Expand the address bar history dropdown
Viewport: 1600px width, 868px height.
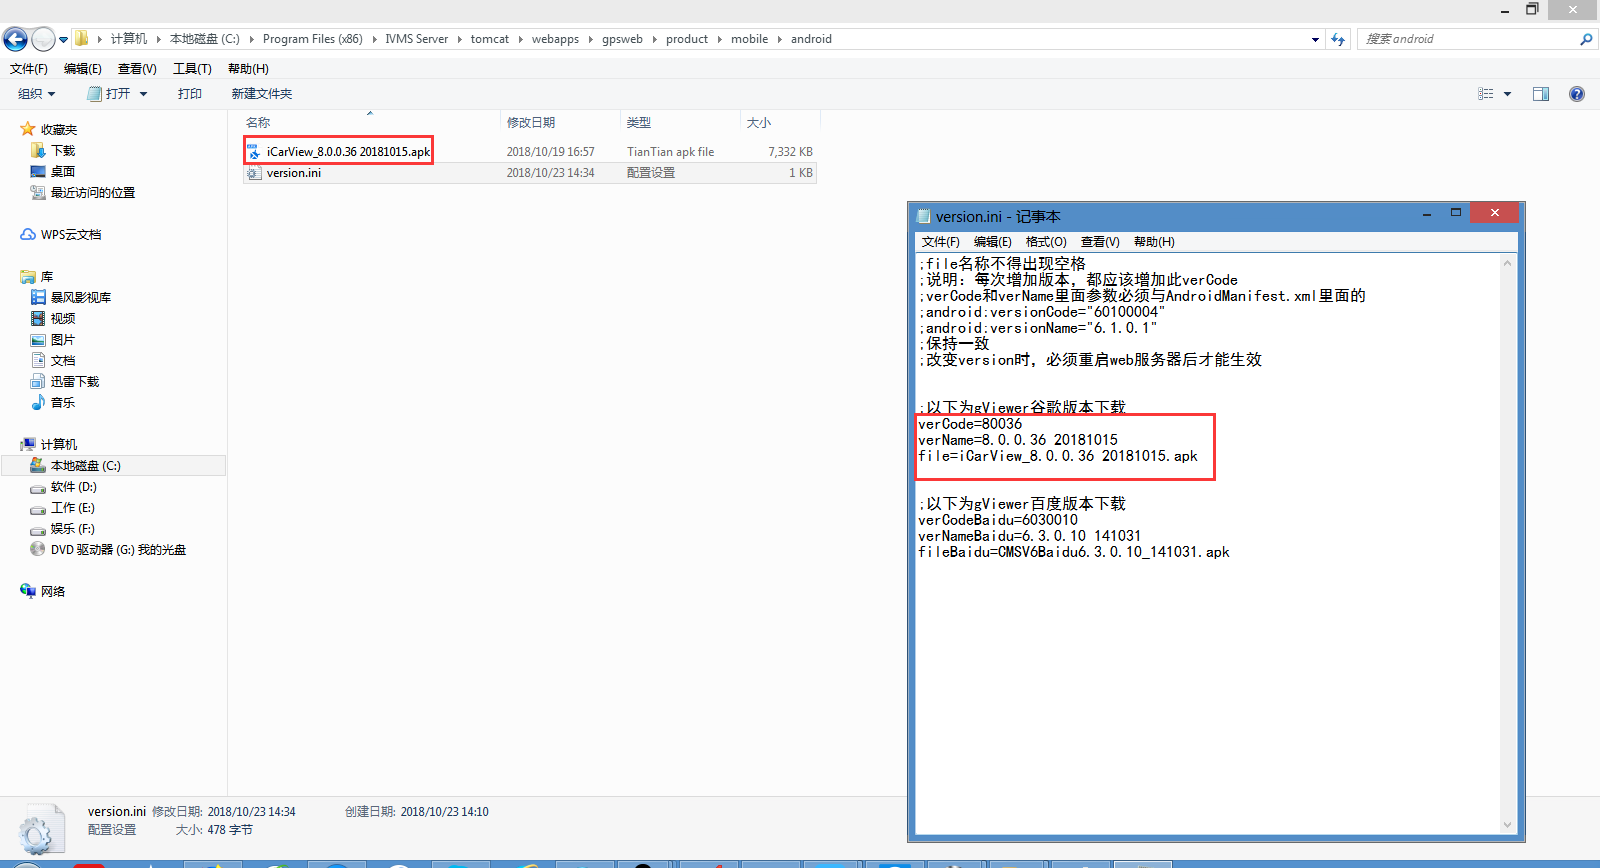[x=1315, y=39]
